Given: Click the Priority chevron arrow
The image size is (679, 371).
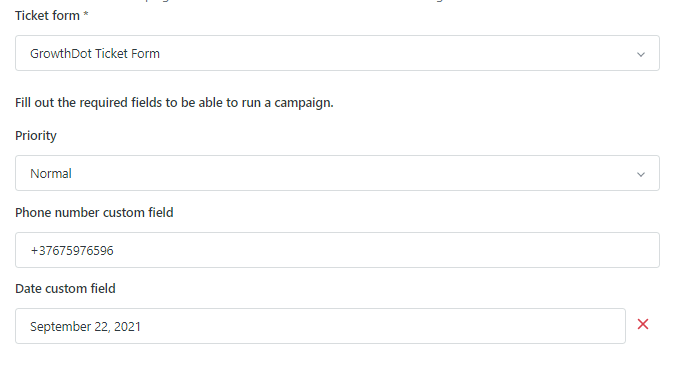Looking at the screenshot, I should coord(640,174).
